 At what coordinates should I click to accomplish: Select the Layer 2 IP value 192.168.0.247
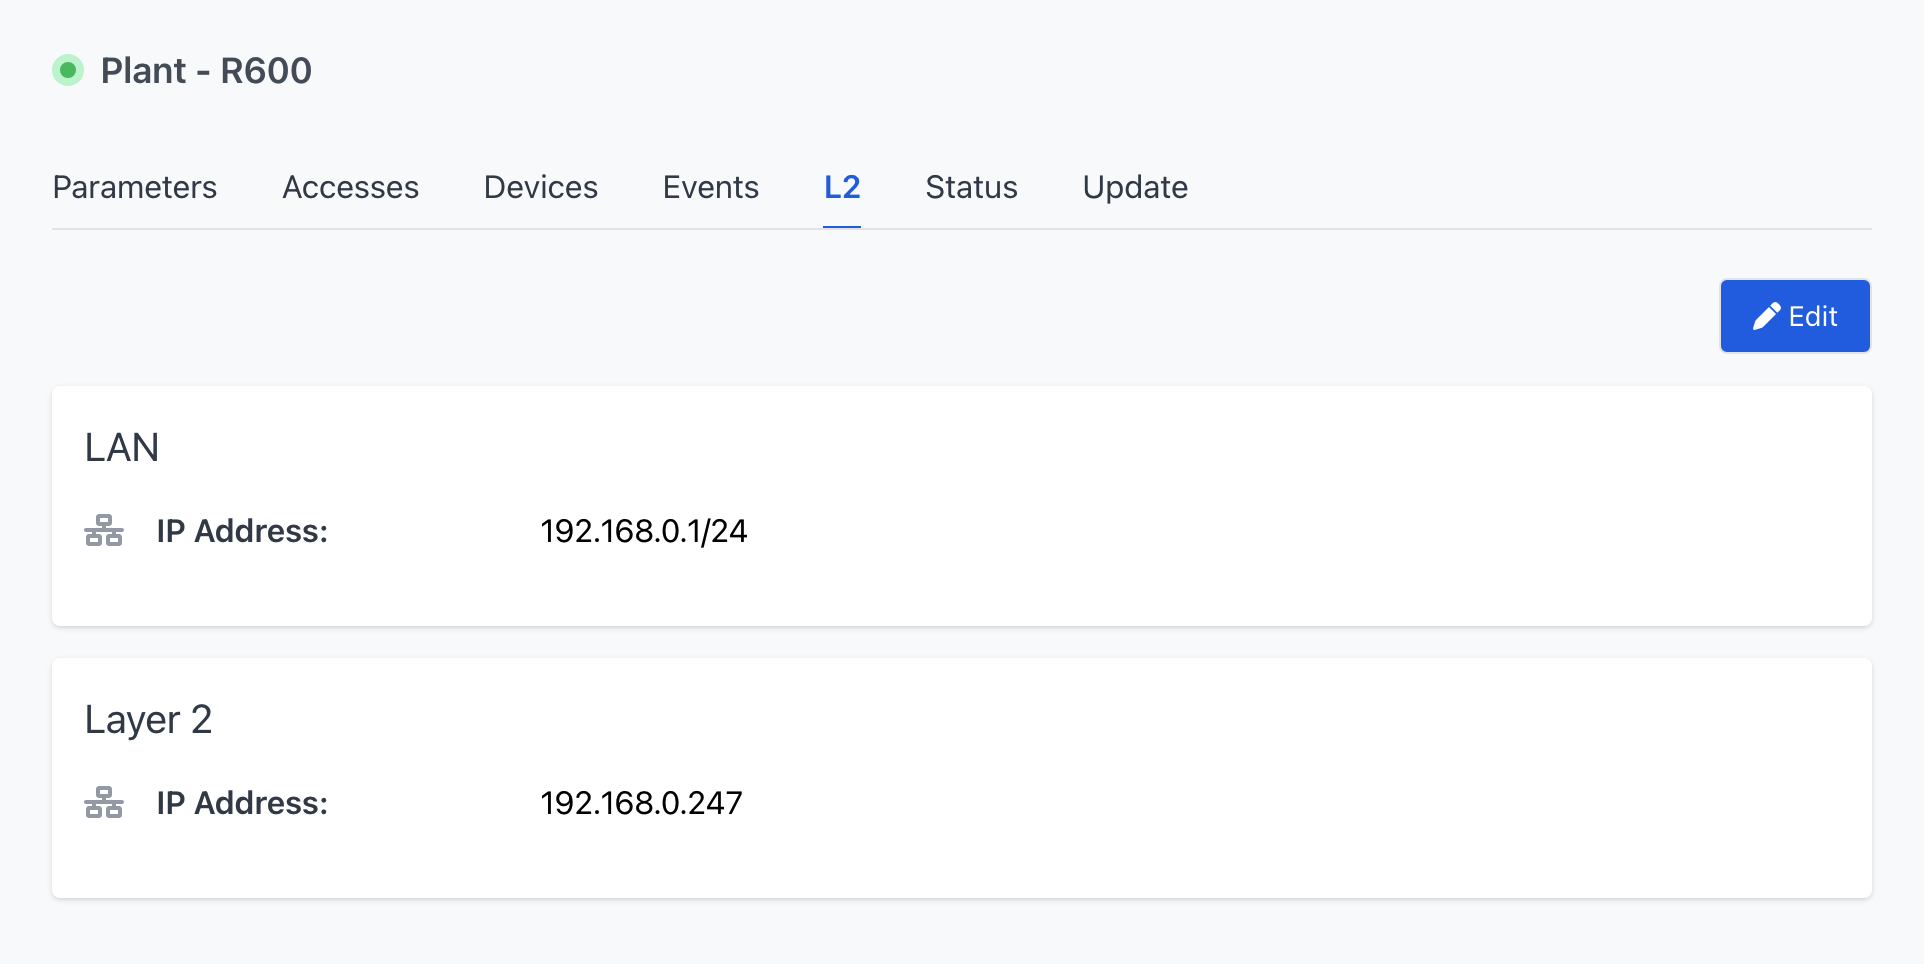coord(642,803)
